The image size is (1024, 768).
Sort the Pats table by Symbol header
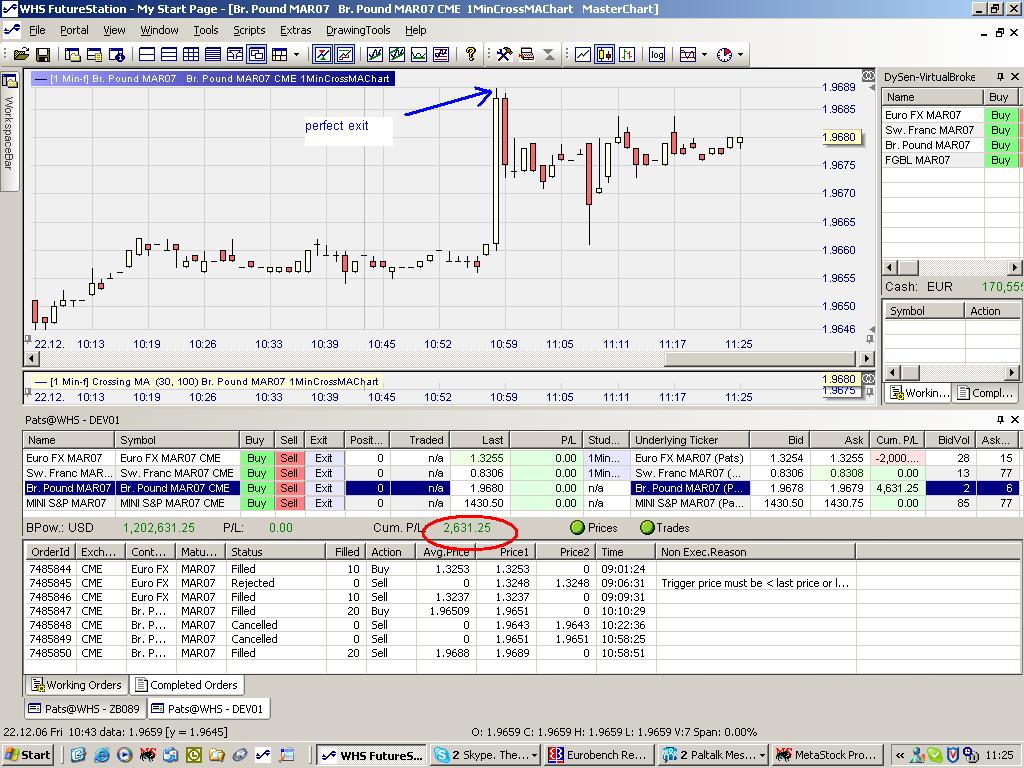[176, 440]
